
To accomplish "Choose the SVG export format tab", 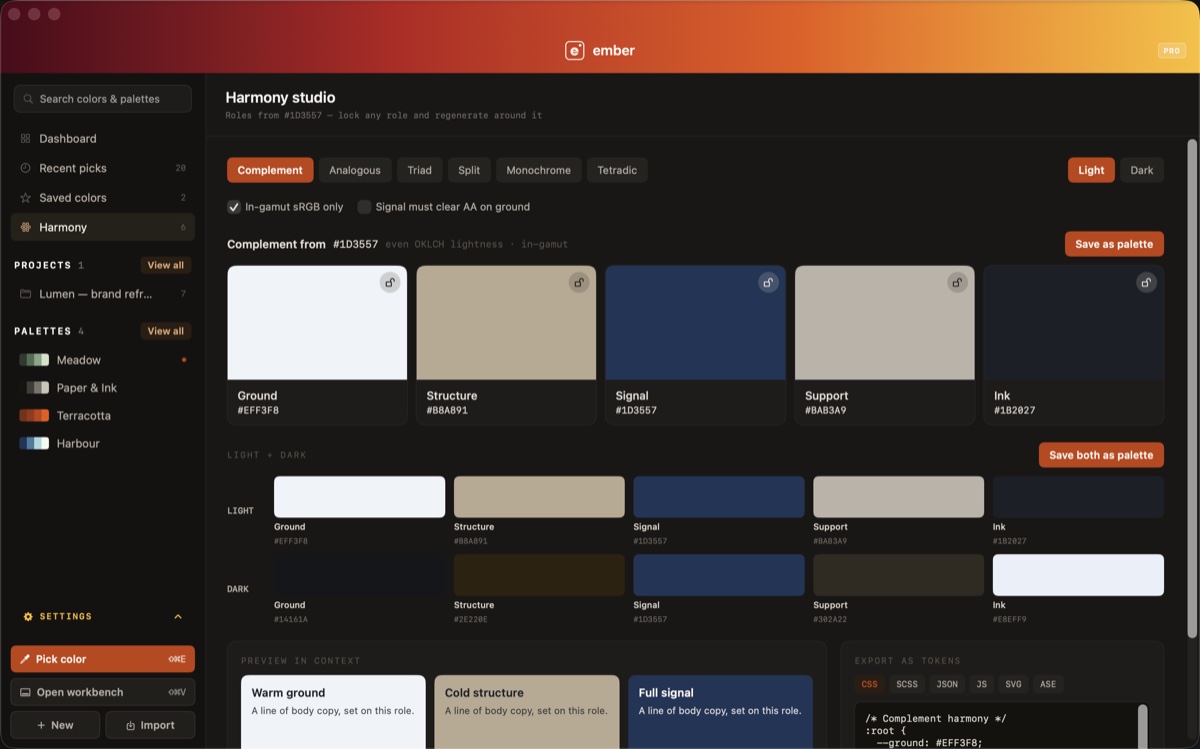I will pyautogui.click(x=1014, y=684).
